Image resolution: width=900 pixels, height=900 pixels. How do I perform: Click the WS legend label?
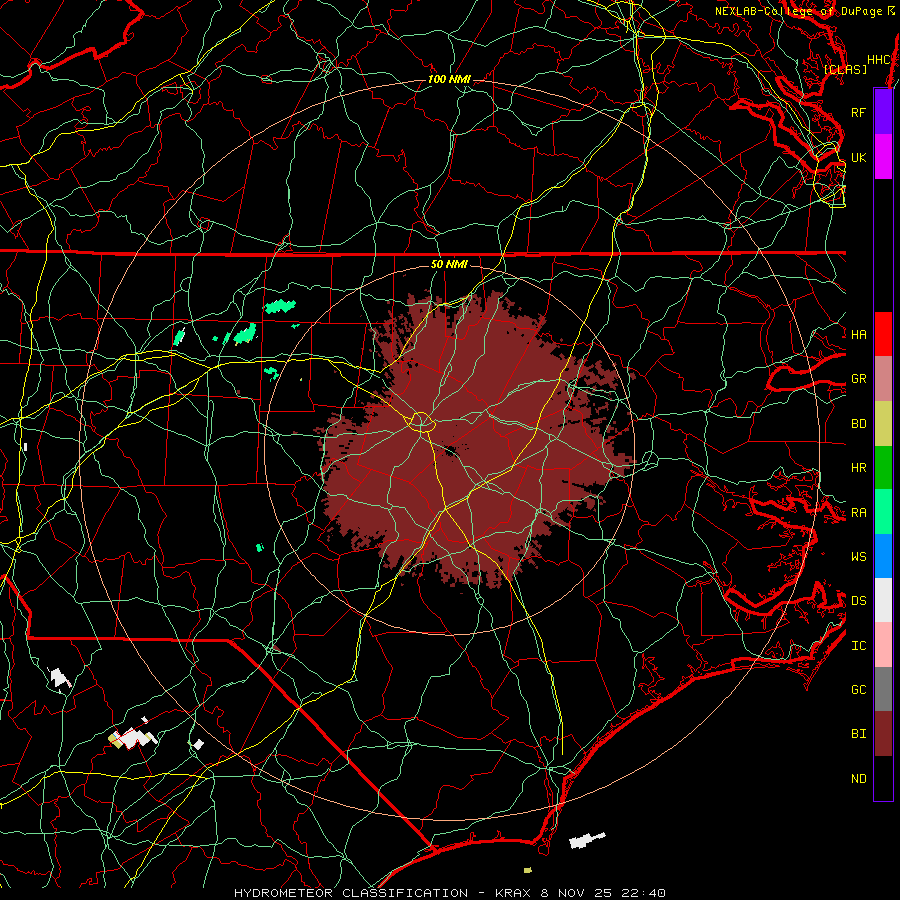[858, 556]
